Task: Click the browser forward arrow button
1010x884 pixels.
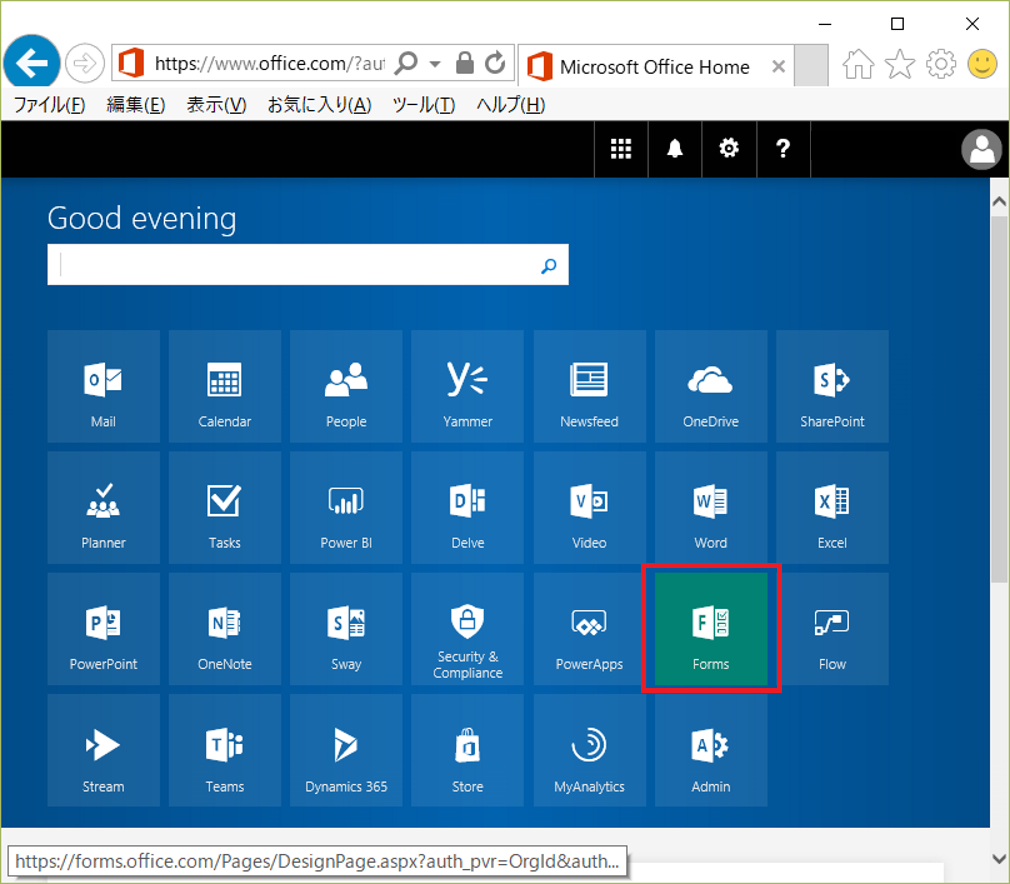Action: (x=84, y=63)
